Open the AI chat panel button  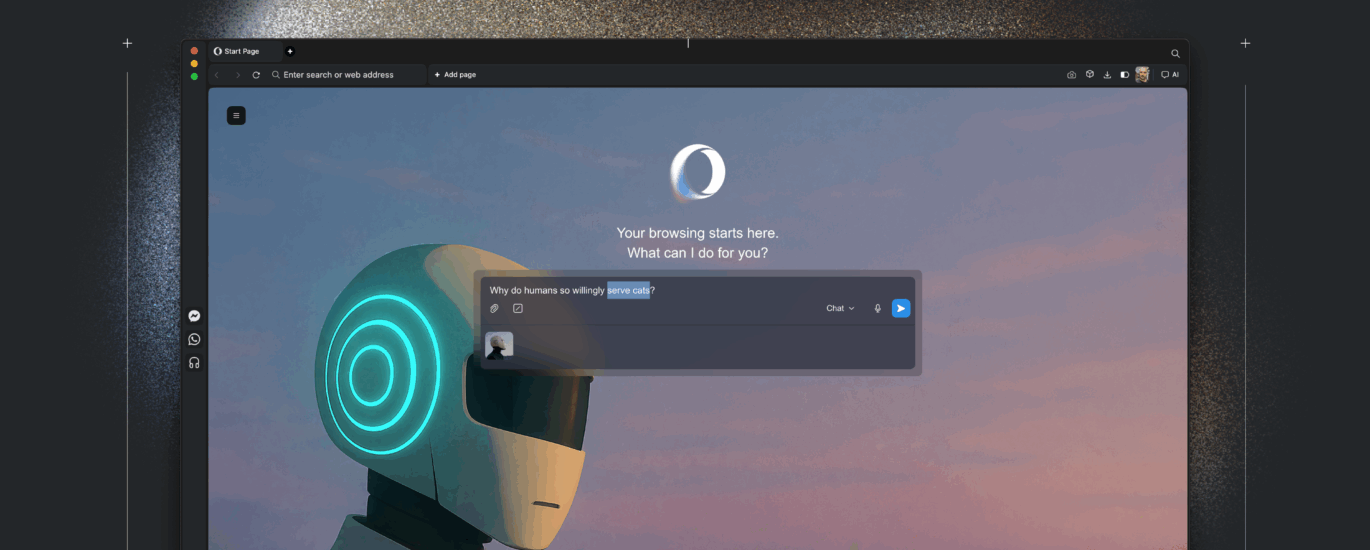pyautogui.click(x=1169, y=75)
